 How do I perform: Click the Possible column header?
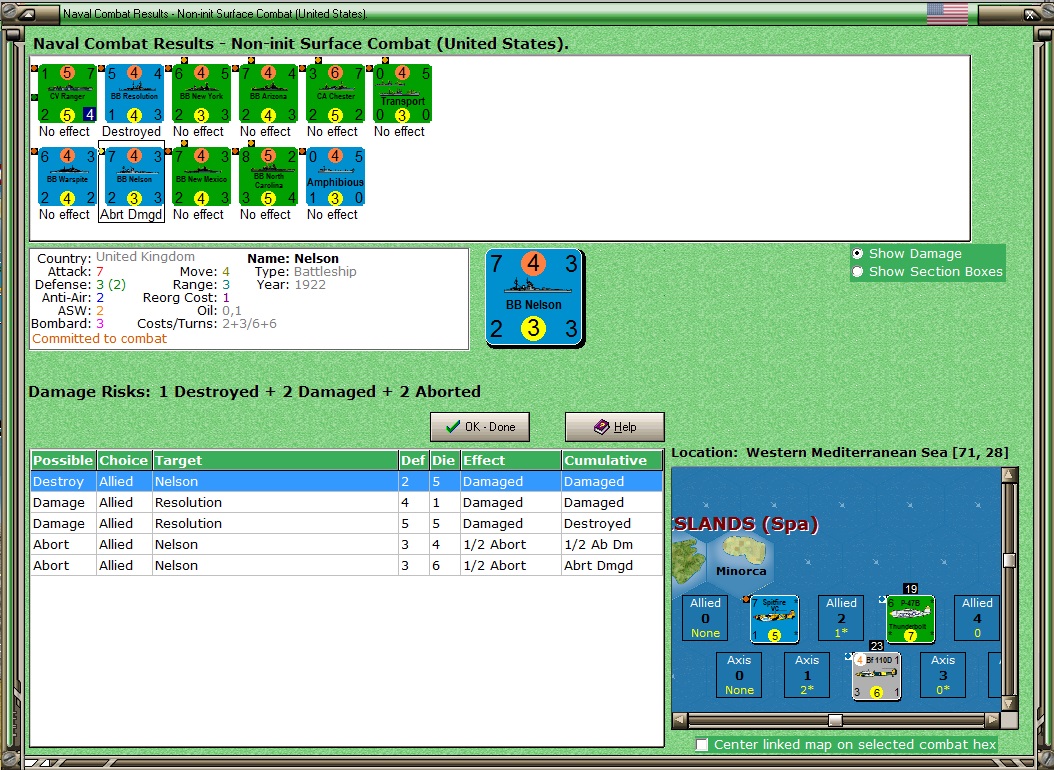pyautogui.click(x=63, y=460)
